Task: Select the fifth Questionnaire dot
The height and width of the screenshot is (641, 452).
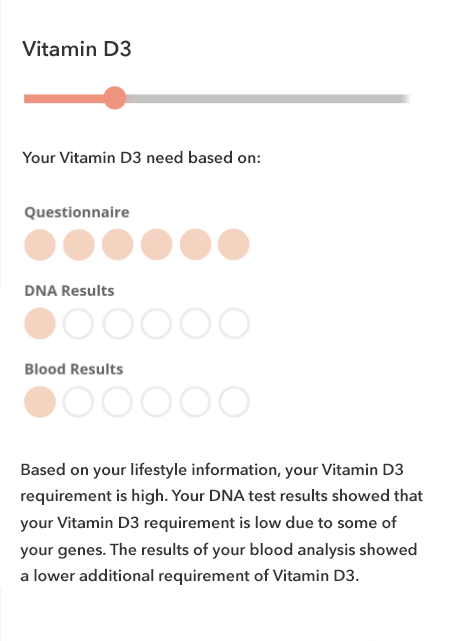Action: [195, 244]
